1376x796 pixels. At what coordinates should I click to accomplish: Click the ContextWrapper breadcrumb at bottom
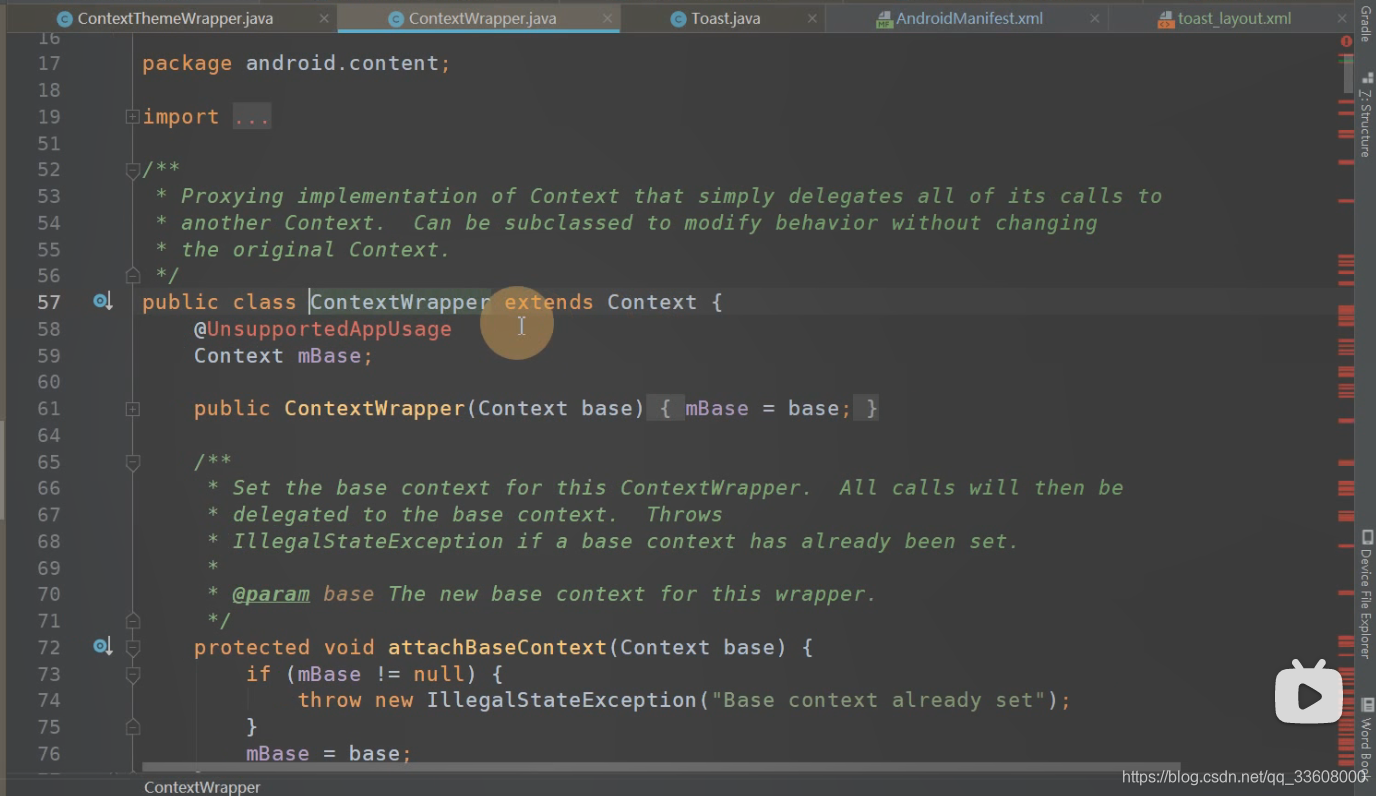tap(202, 787)
